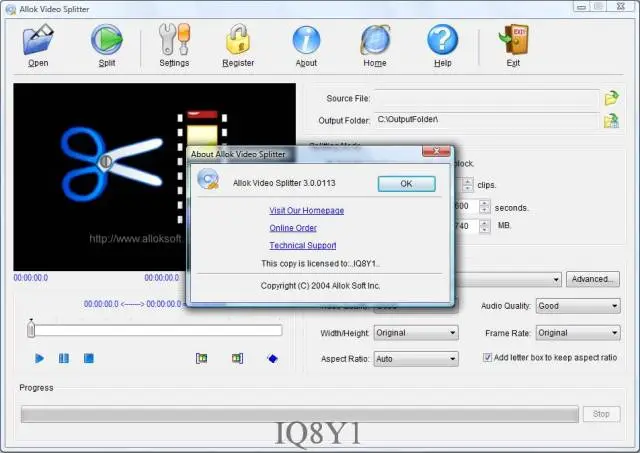Adjust the clips count stepper
The height and width of the screenshot is (453, 640).
pyautogui.click(x=468, y=185)
